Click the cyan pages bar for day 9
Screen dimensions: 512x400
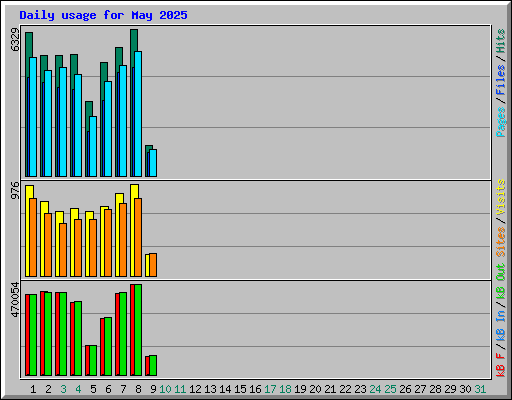coord(153,163)
